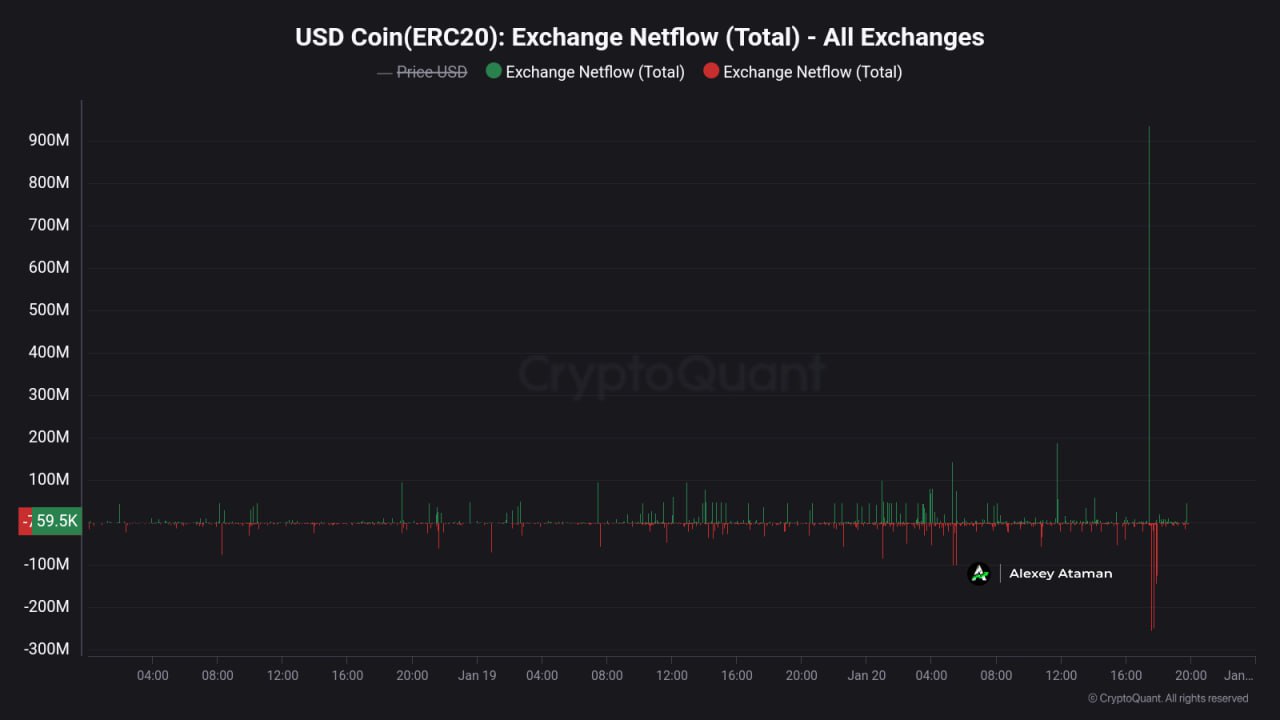
Task: Open the CryptoQuant watermark in chart center
Action: click(x=671, y=375)
